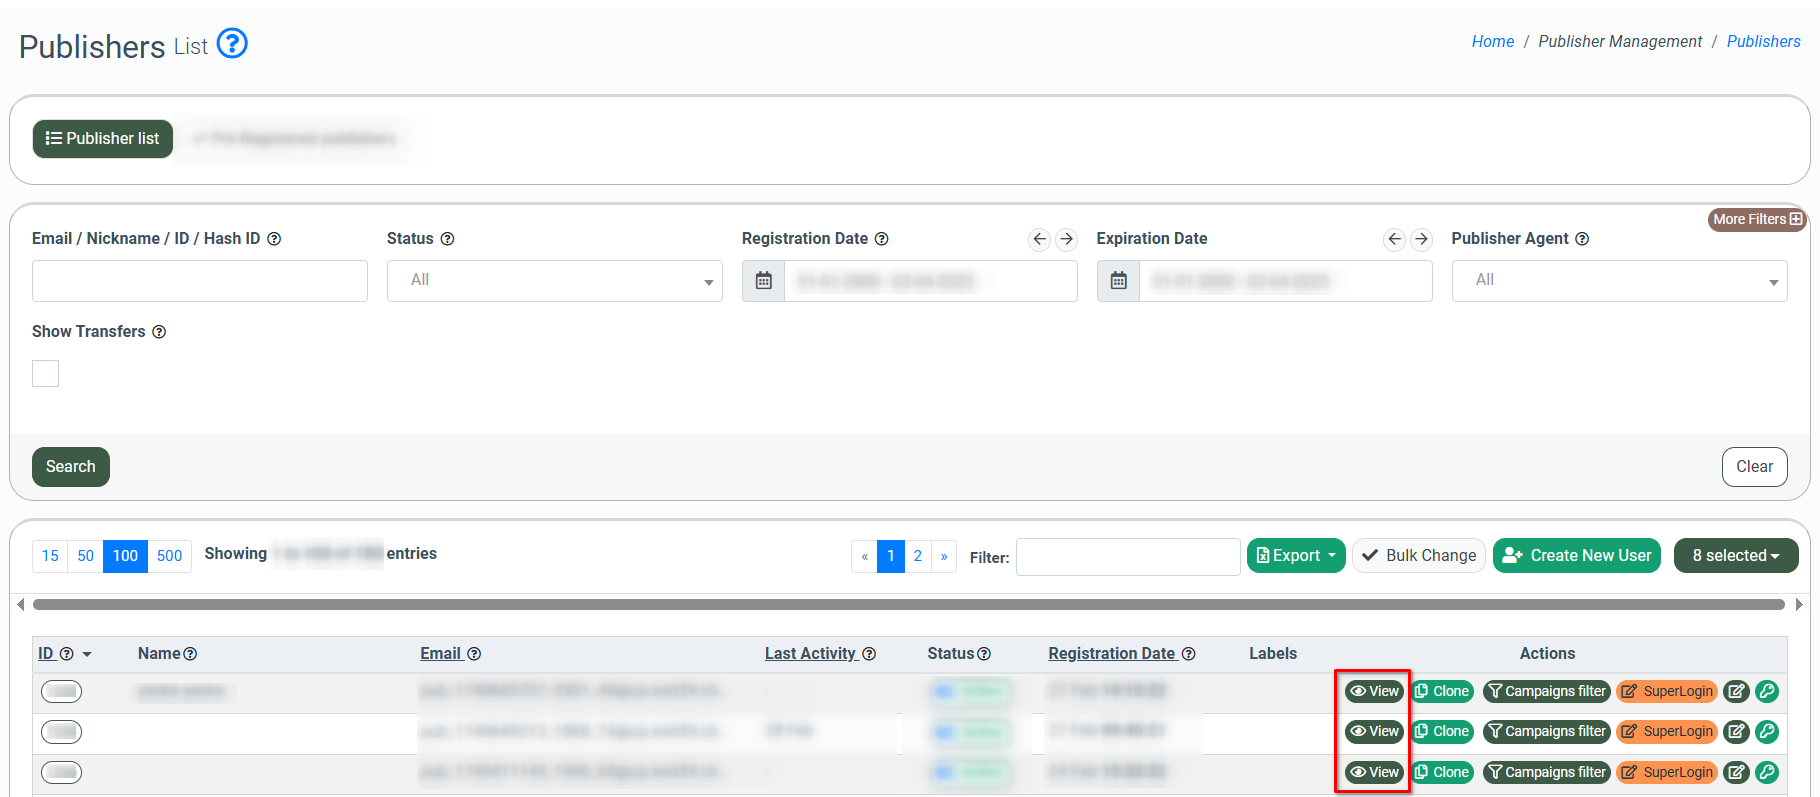Shift Registration Date range back with left arrow
The image size is (1820, 797).
click(1039, 239)
